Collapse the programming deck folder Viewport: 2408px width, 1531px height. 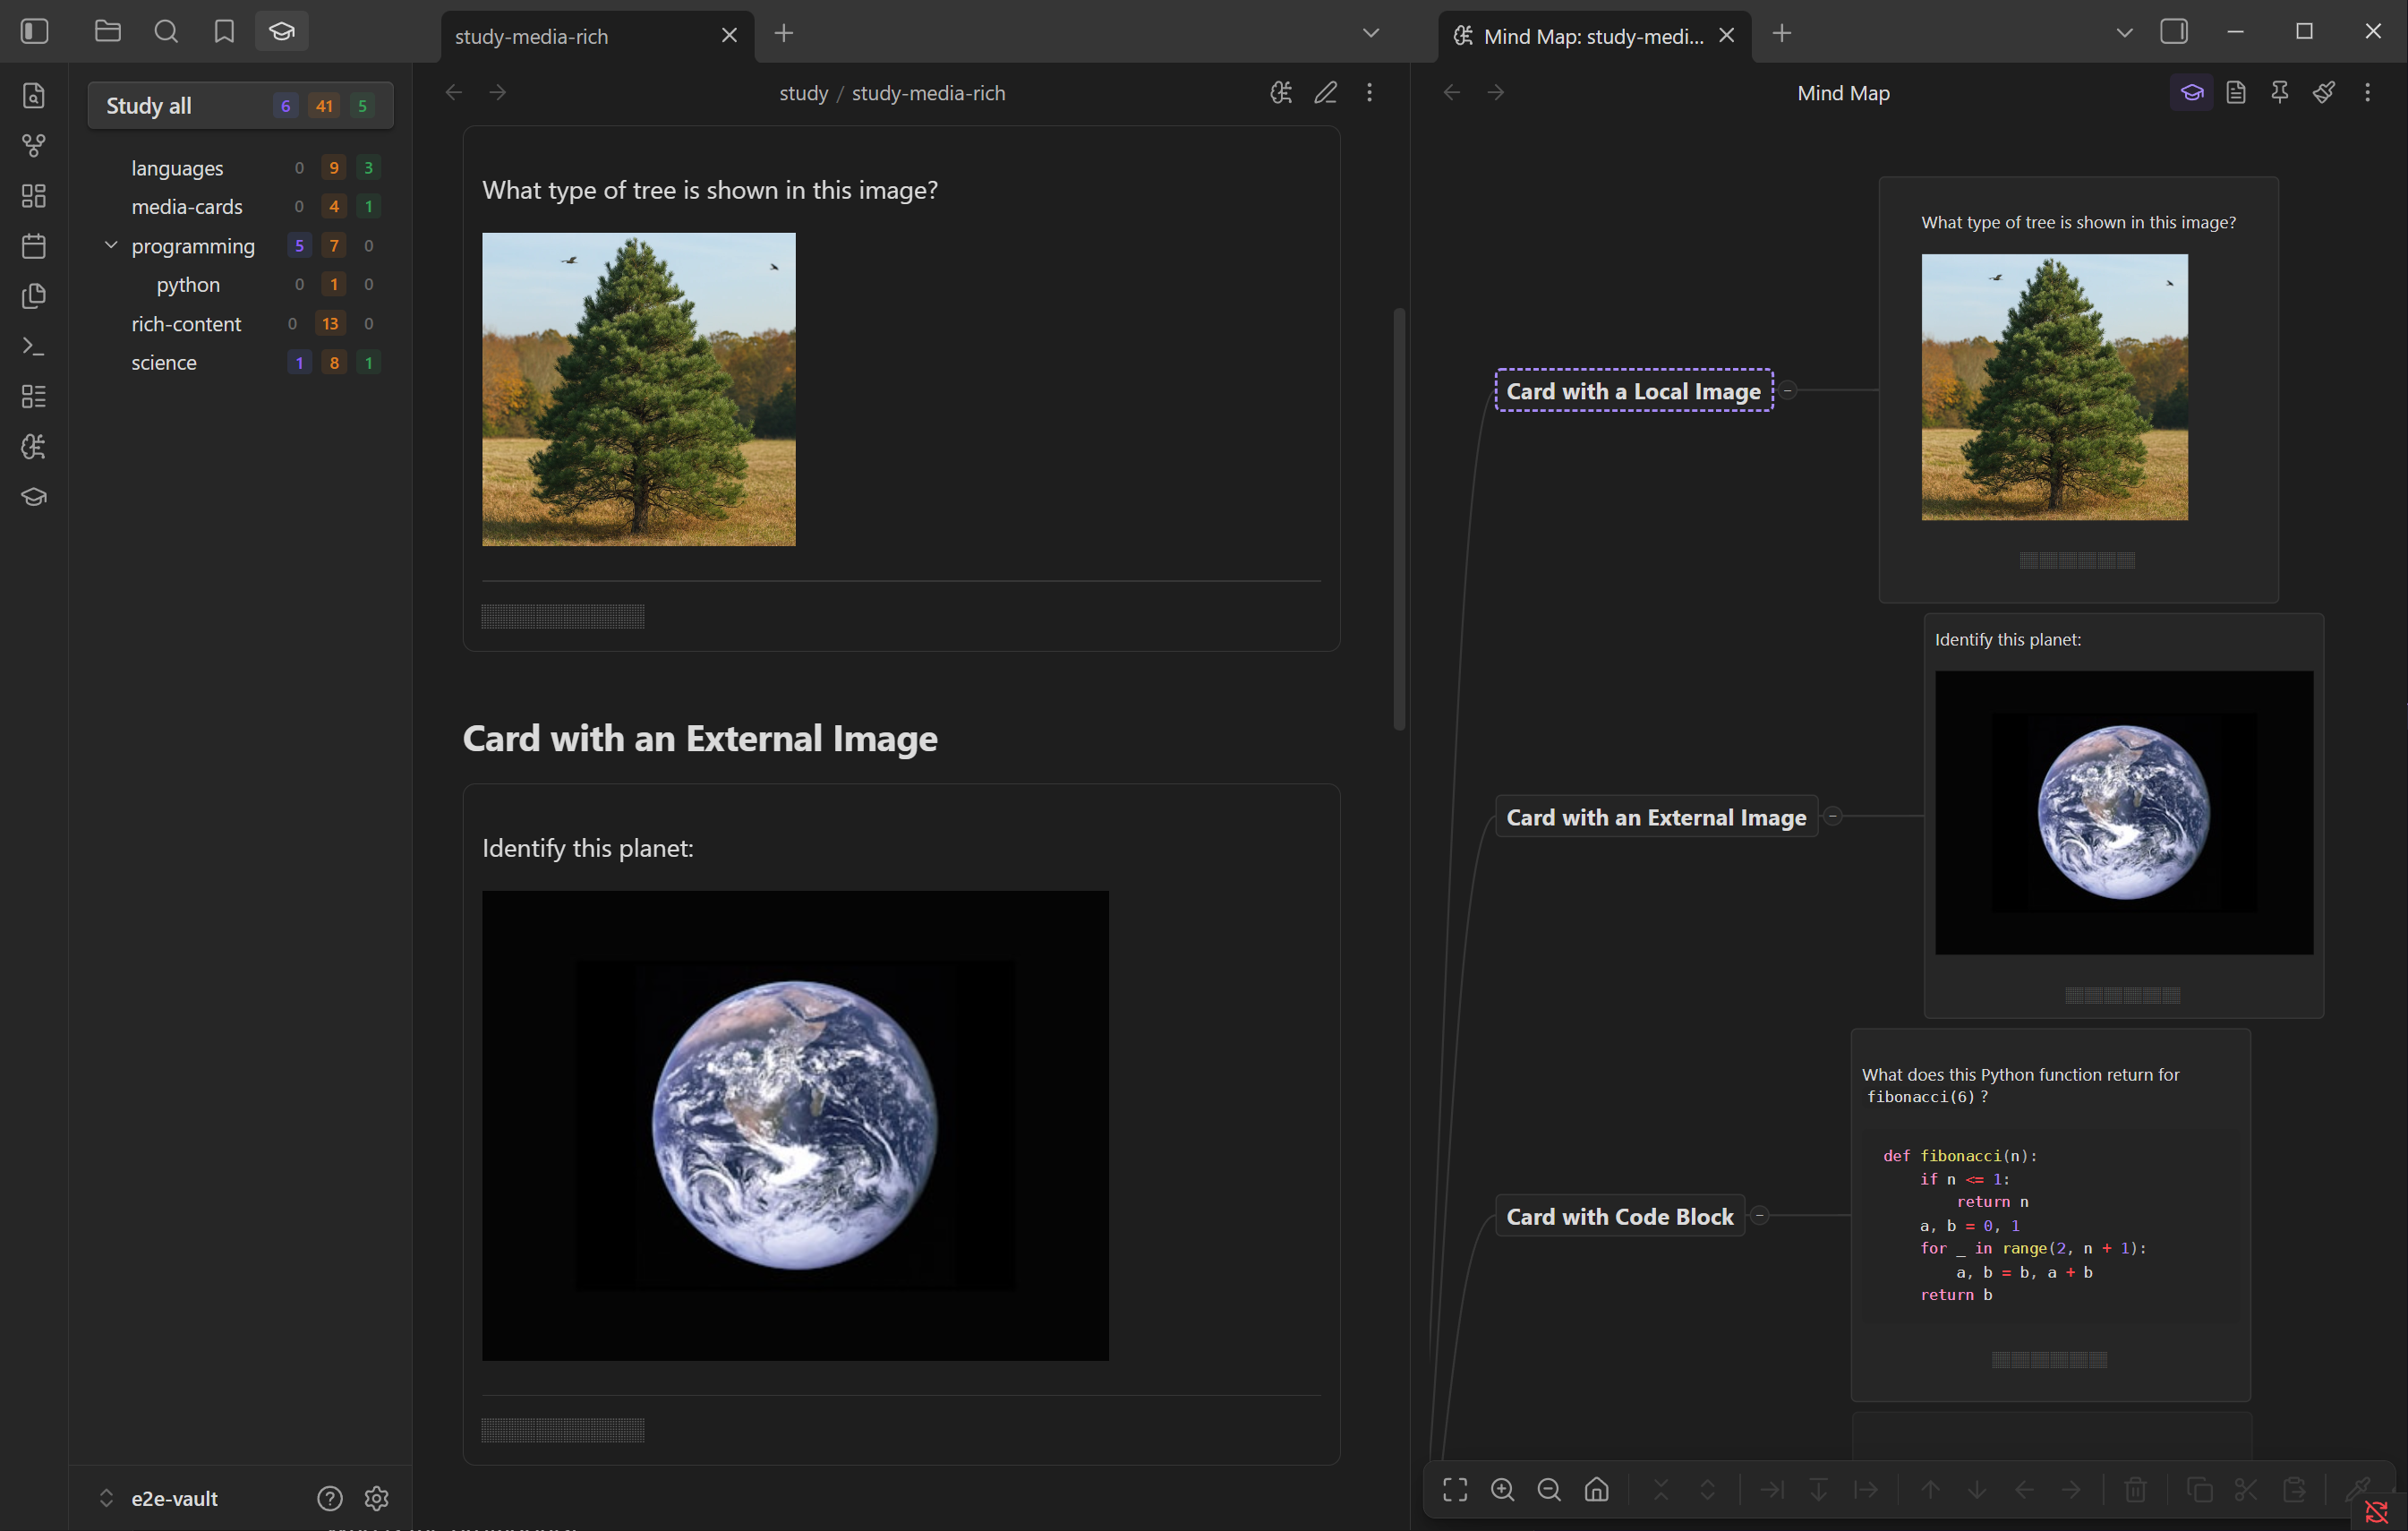pos(111,245)
